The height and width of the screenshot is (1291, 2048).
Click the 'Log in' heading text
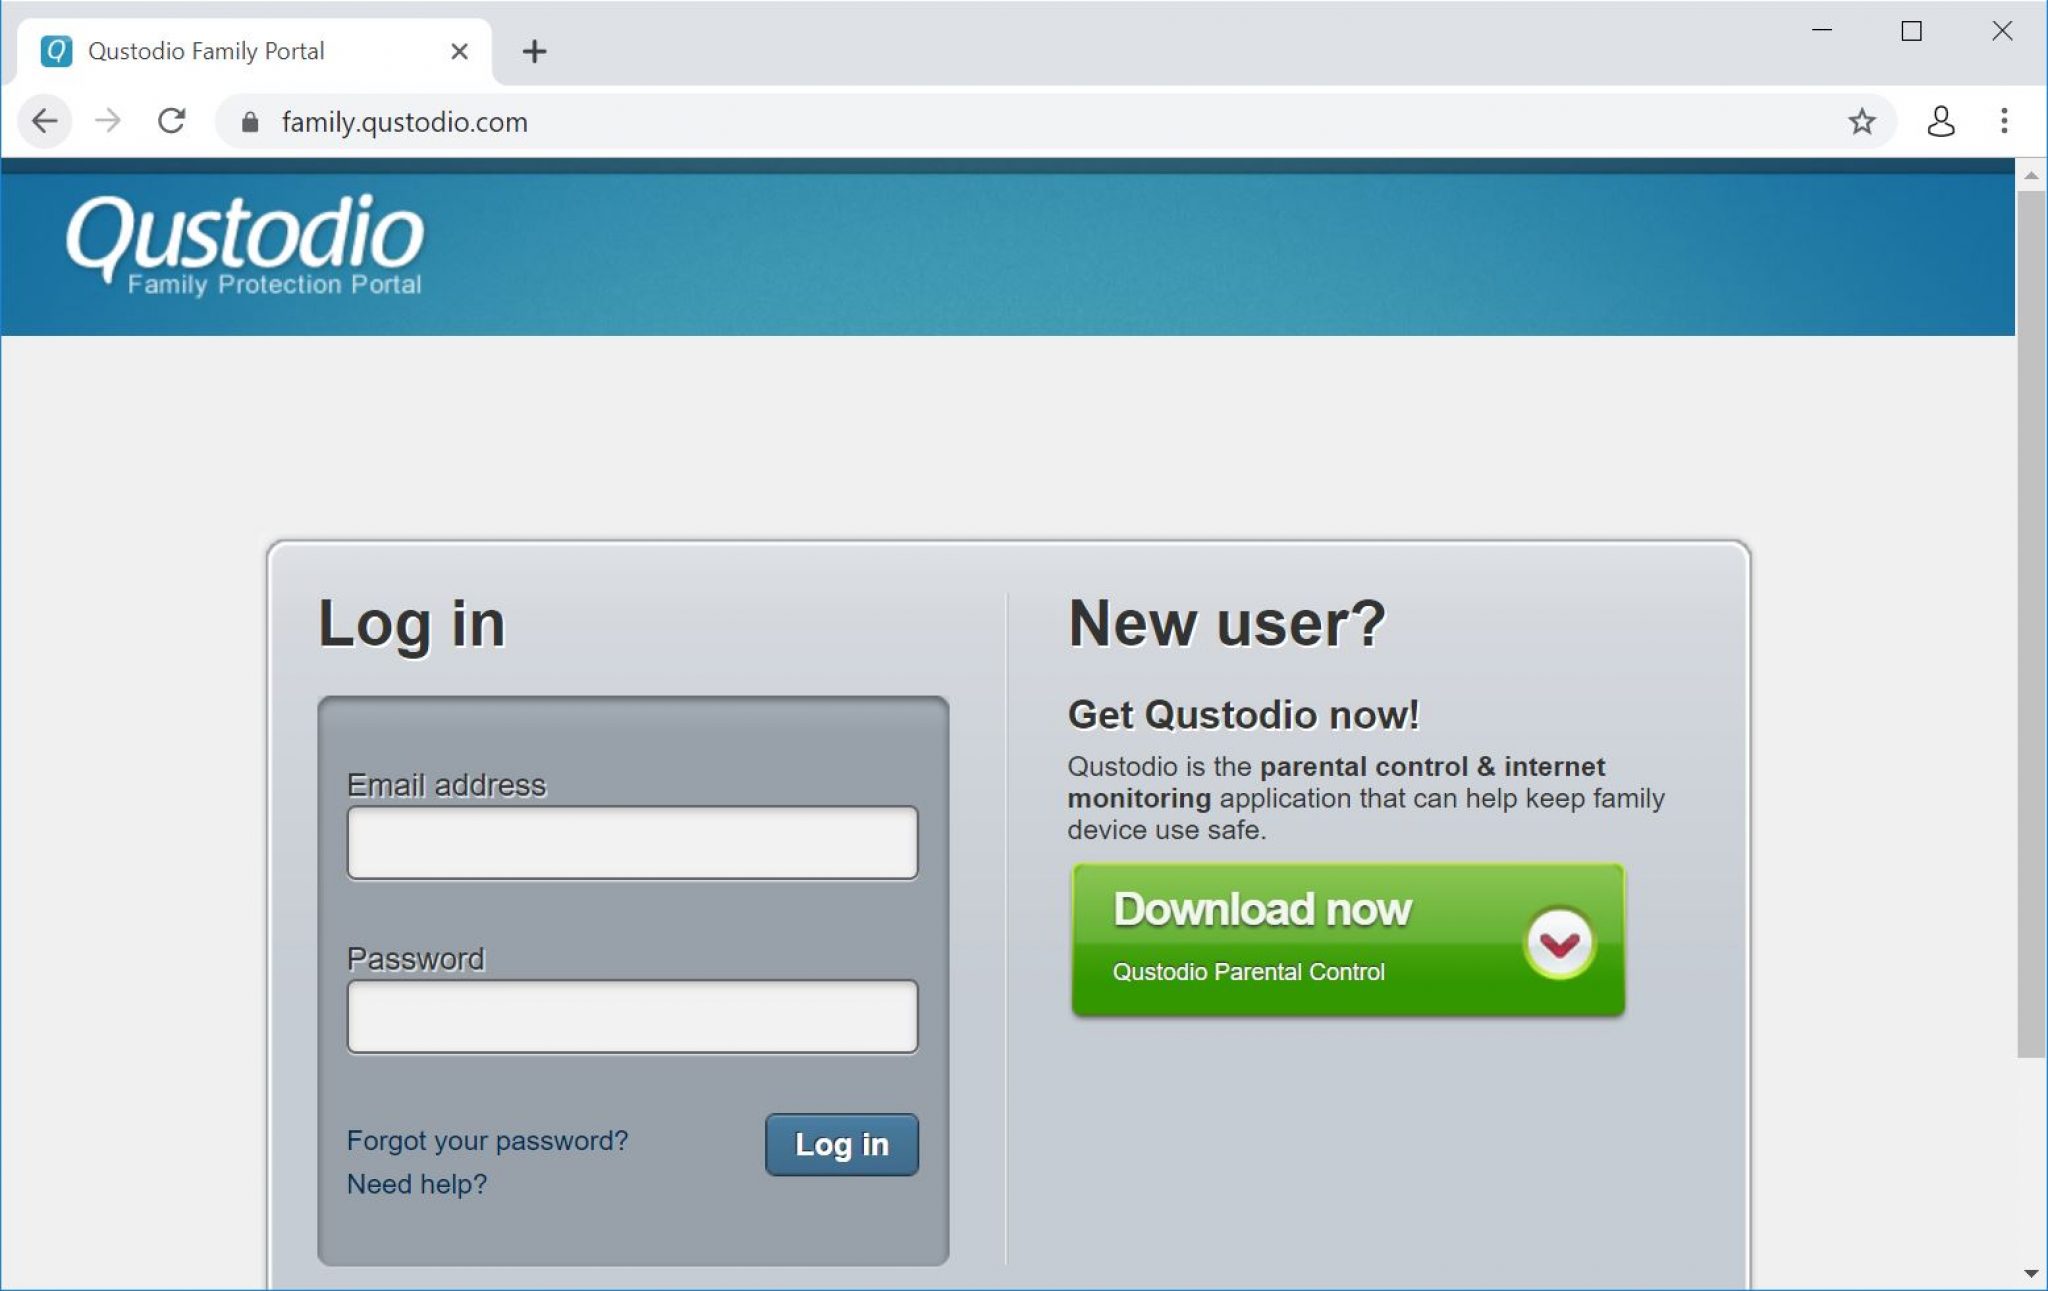411,625
